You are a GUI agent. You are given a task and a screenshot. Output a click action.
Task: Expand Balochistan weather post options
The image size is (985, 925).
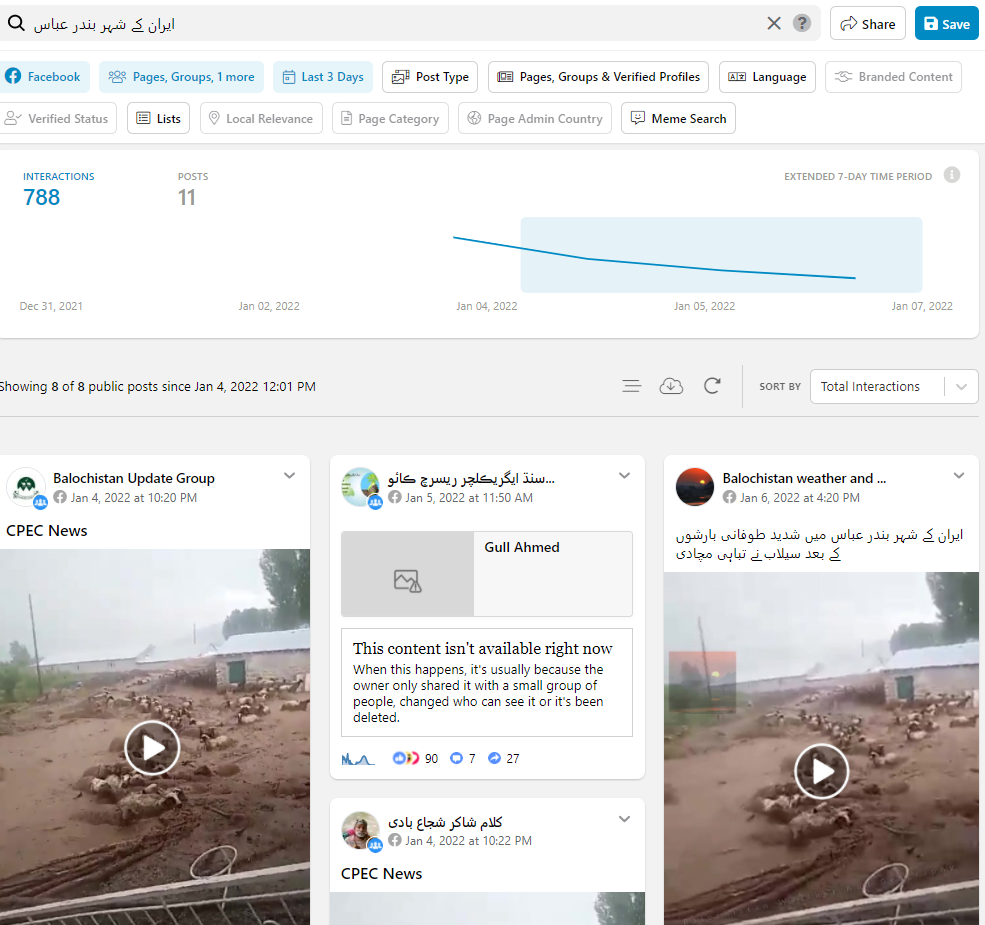coord(959,476)
